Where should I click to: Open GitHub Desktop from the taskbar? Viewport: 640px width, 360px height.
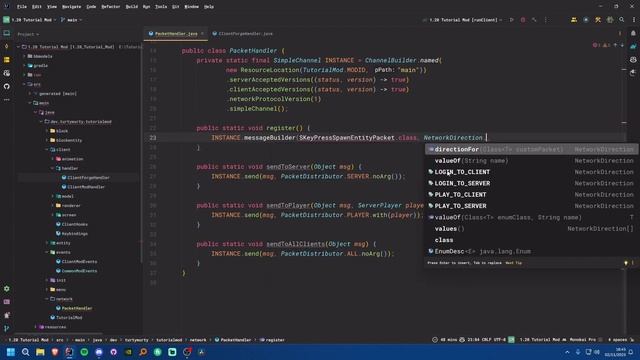(113, 352)
